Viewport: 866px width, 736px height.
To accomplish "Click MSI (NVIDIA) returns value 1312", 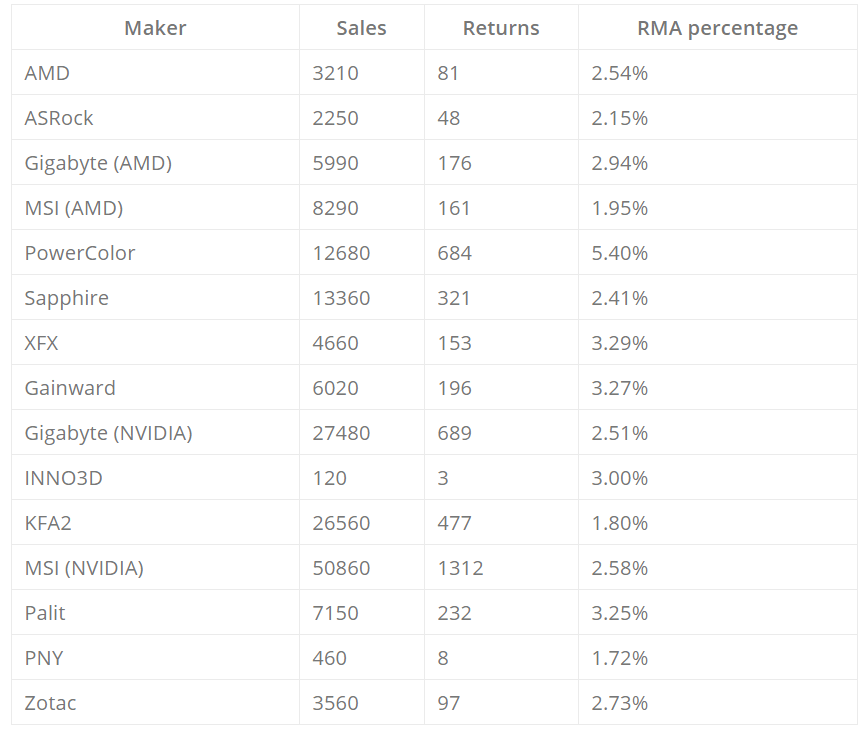I will click(460, 568).
